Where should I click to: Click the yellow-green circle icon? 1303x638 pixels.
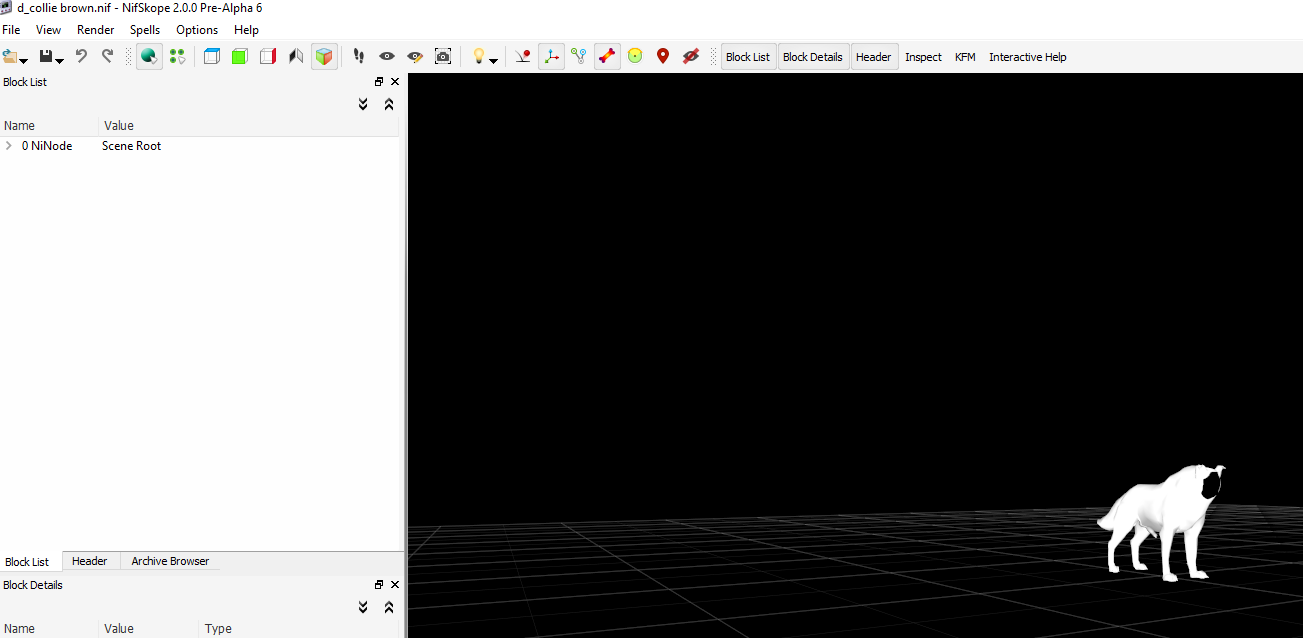(x=635, y=57)
